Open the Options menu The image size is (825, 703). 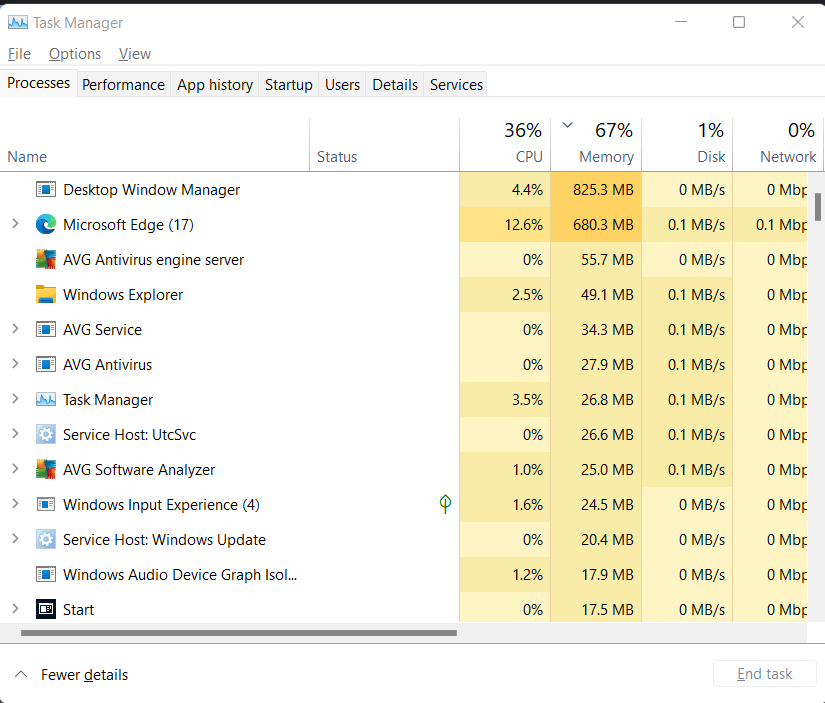pyautogui.click(x=75, y=54)
